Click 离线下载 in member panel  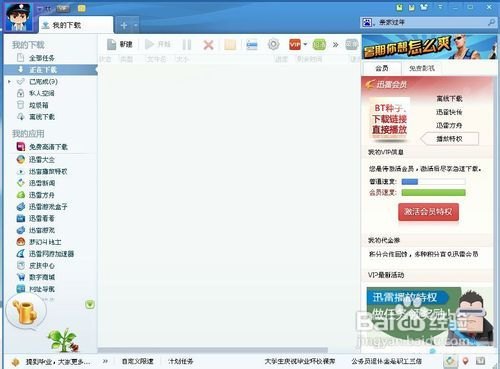(x=449, y=99)
